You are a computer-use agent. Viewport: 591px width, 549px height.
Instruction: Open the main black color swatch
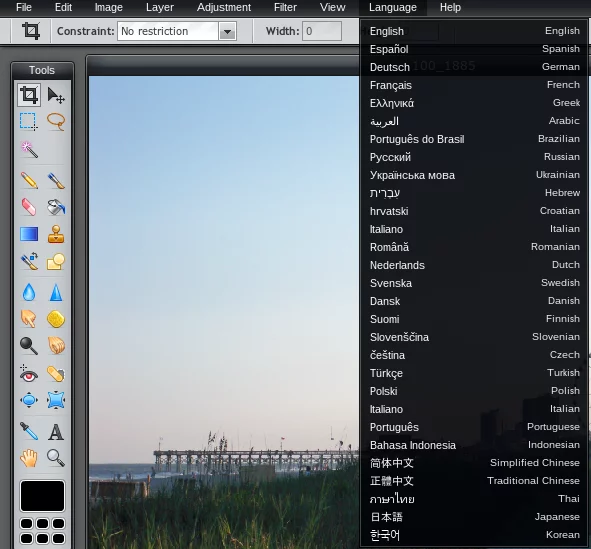pos(42,496)
